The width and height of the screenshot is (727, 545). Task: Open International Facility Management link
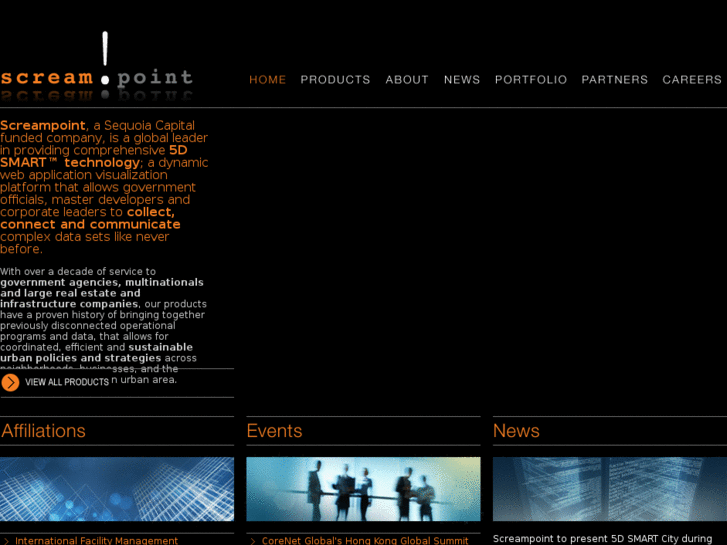click(96, 541)
